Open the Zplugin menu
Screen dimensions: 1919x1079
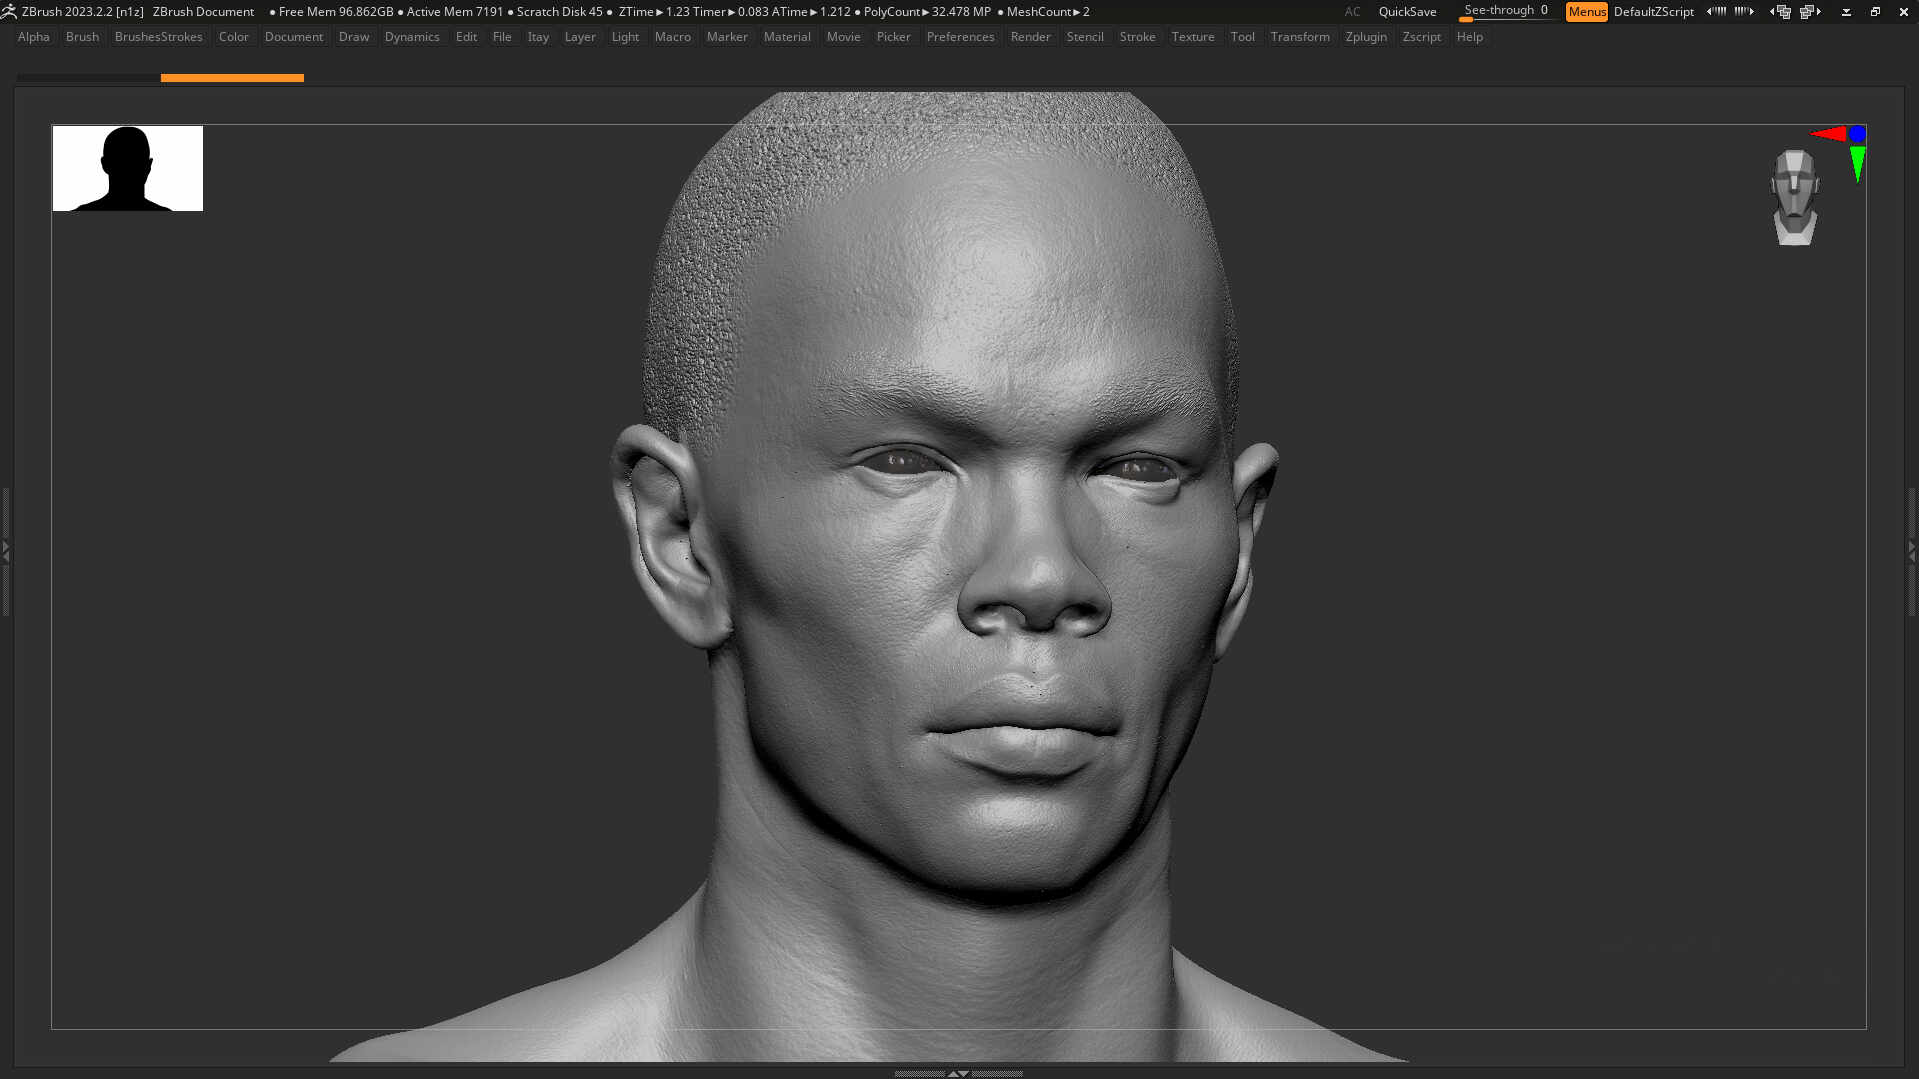click(x=1366, y=36)
